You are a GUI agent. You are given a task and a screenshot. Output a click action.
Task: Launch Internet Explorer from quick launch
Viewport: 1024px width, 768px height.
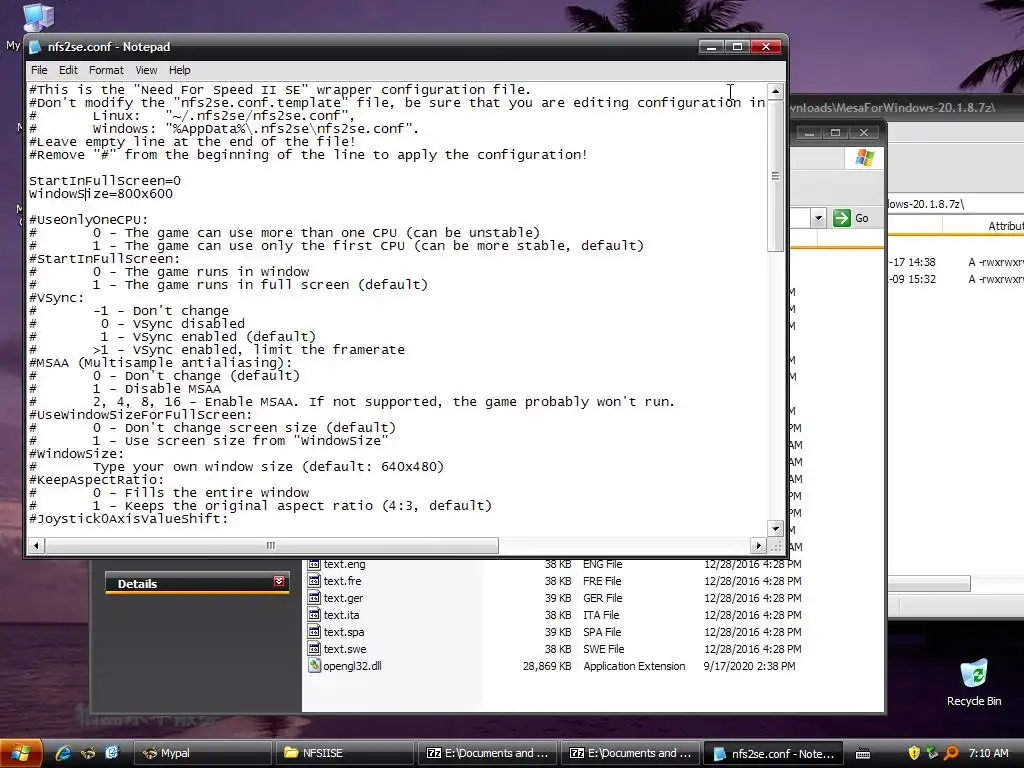(63, 753)
